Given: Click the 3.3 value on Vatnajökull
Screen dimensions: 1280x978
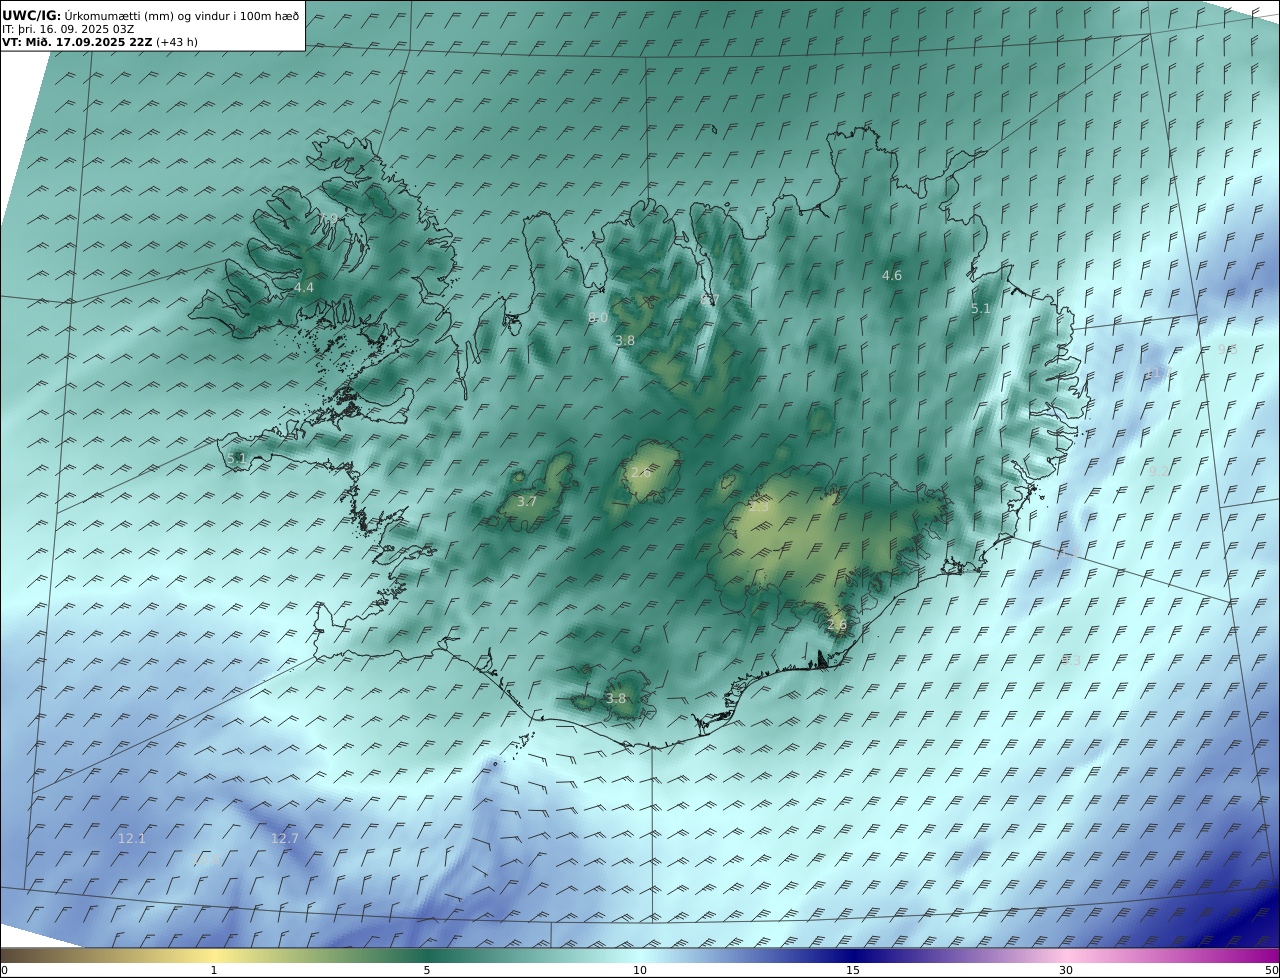Looking at the screenshot, I should (759, 507).
